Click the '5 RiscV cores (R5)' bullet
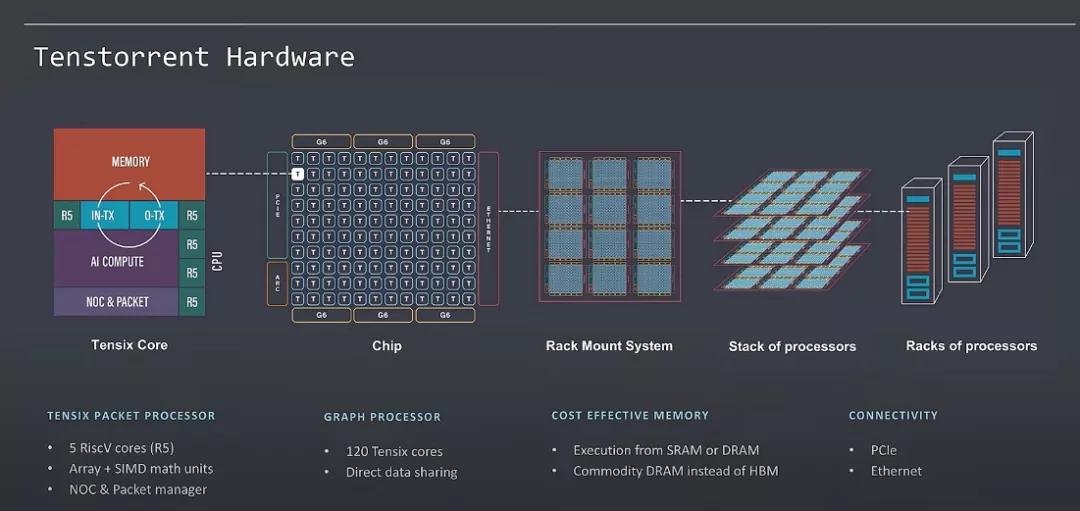The image size is (1080, 511). pos(121,448)
